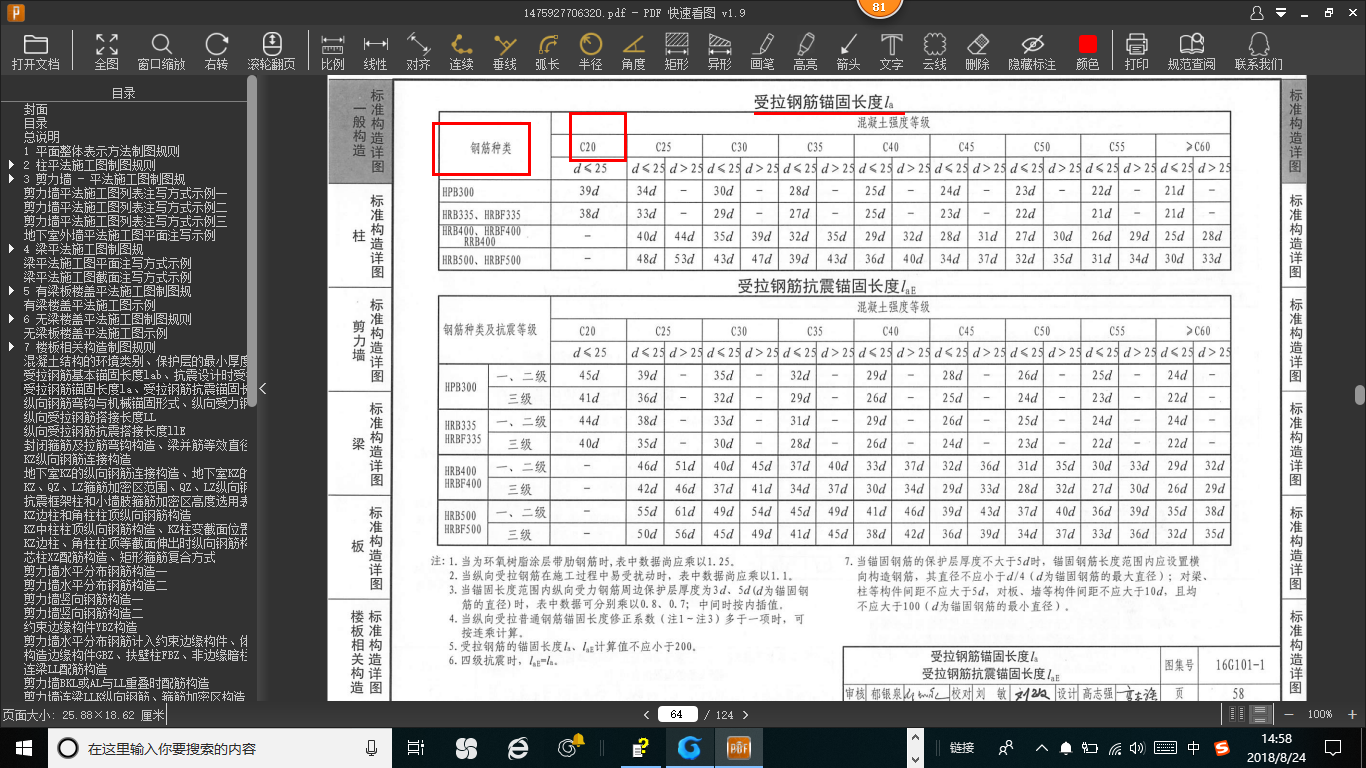Select the 角度 angle measurement tool
Image resolution: width=1366 pixels, height=768 pixels.
(634, 51)
